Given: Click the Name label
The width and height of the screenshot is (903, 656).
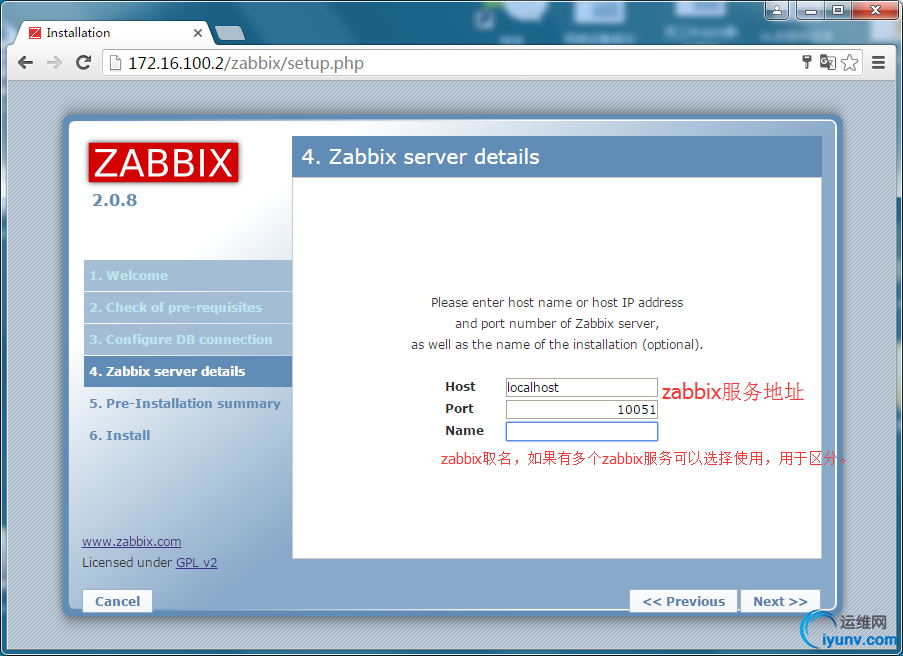Looking at the screenshot, I should (464, 430).
